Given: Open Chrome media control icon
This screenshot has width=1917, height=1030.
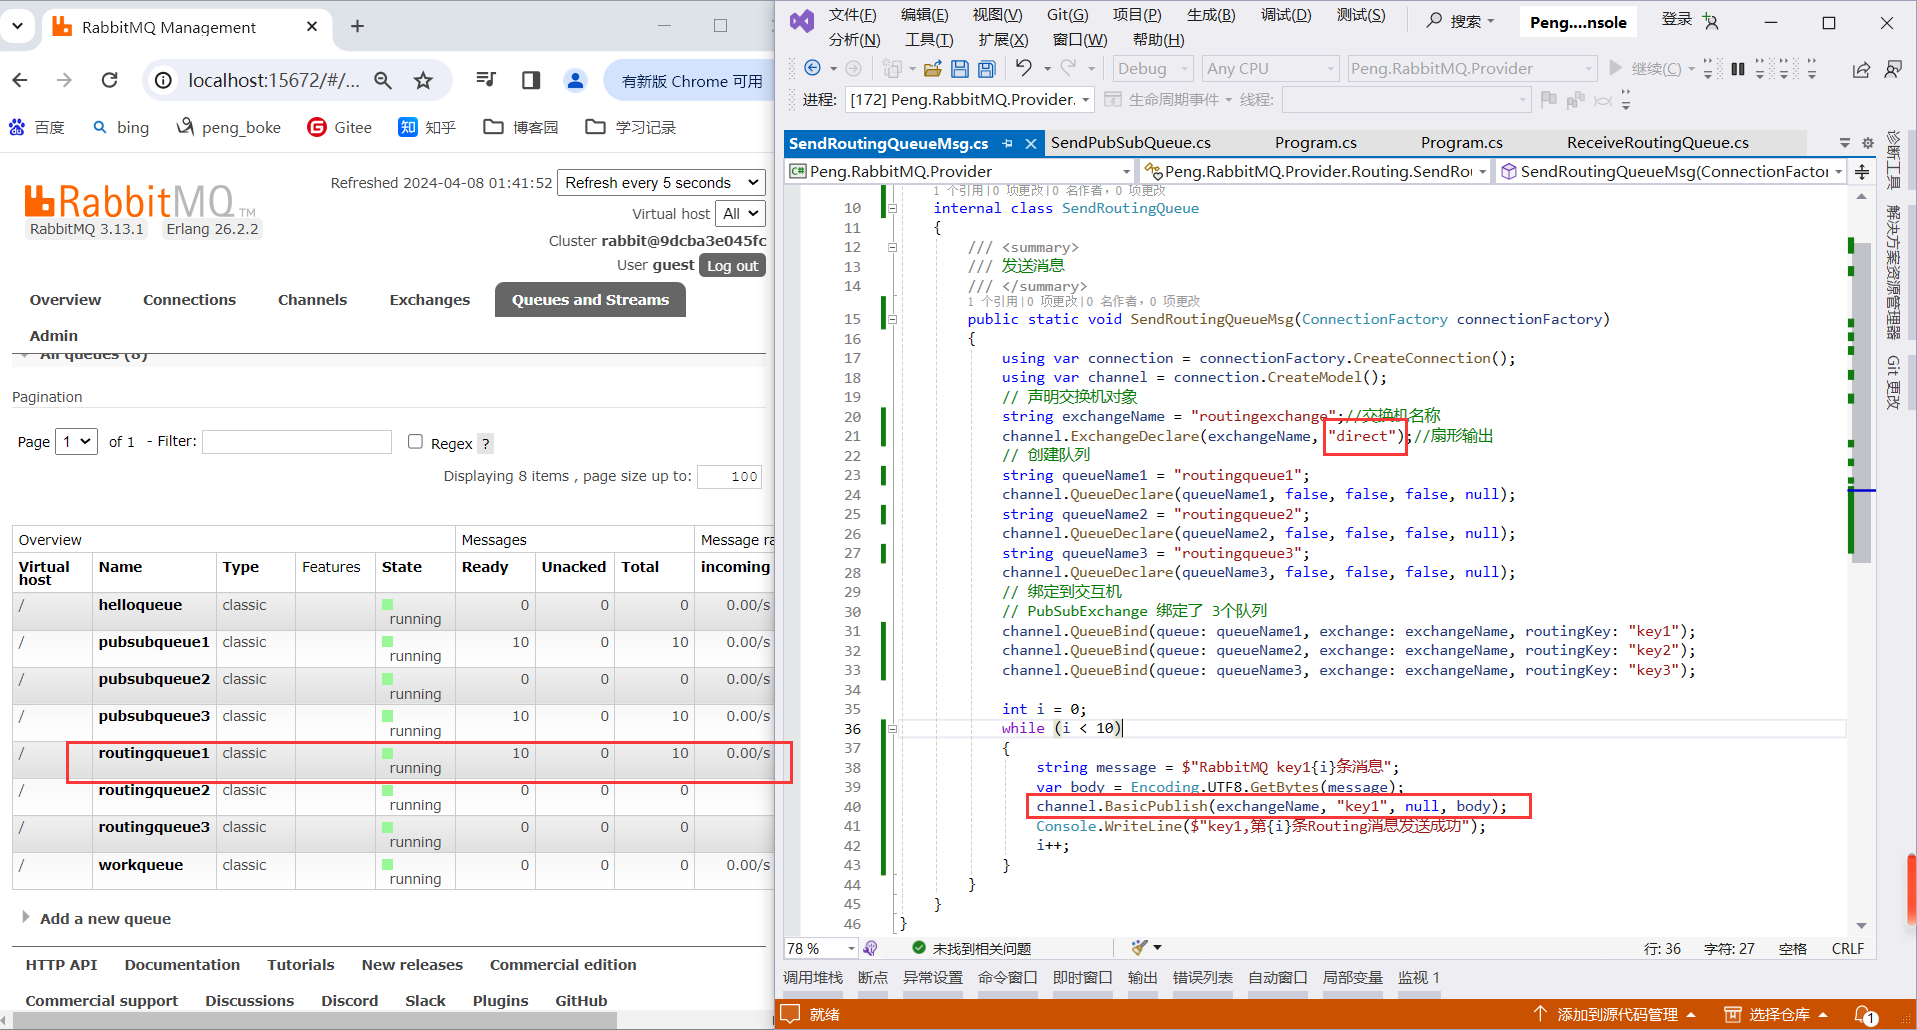Looking at the screenshot, I should coord(486,80).
